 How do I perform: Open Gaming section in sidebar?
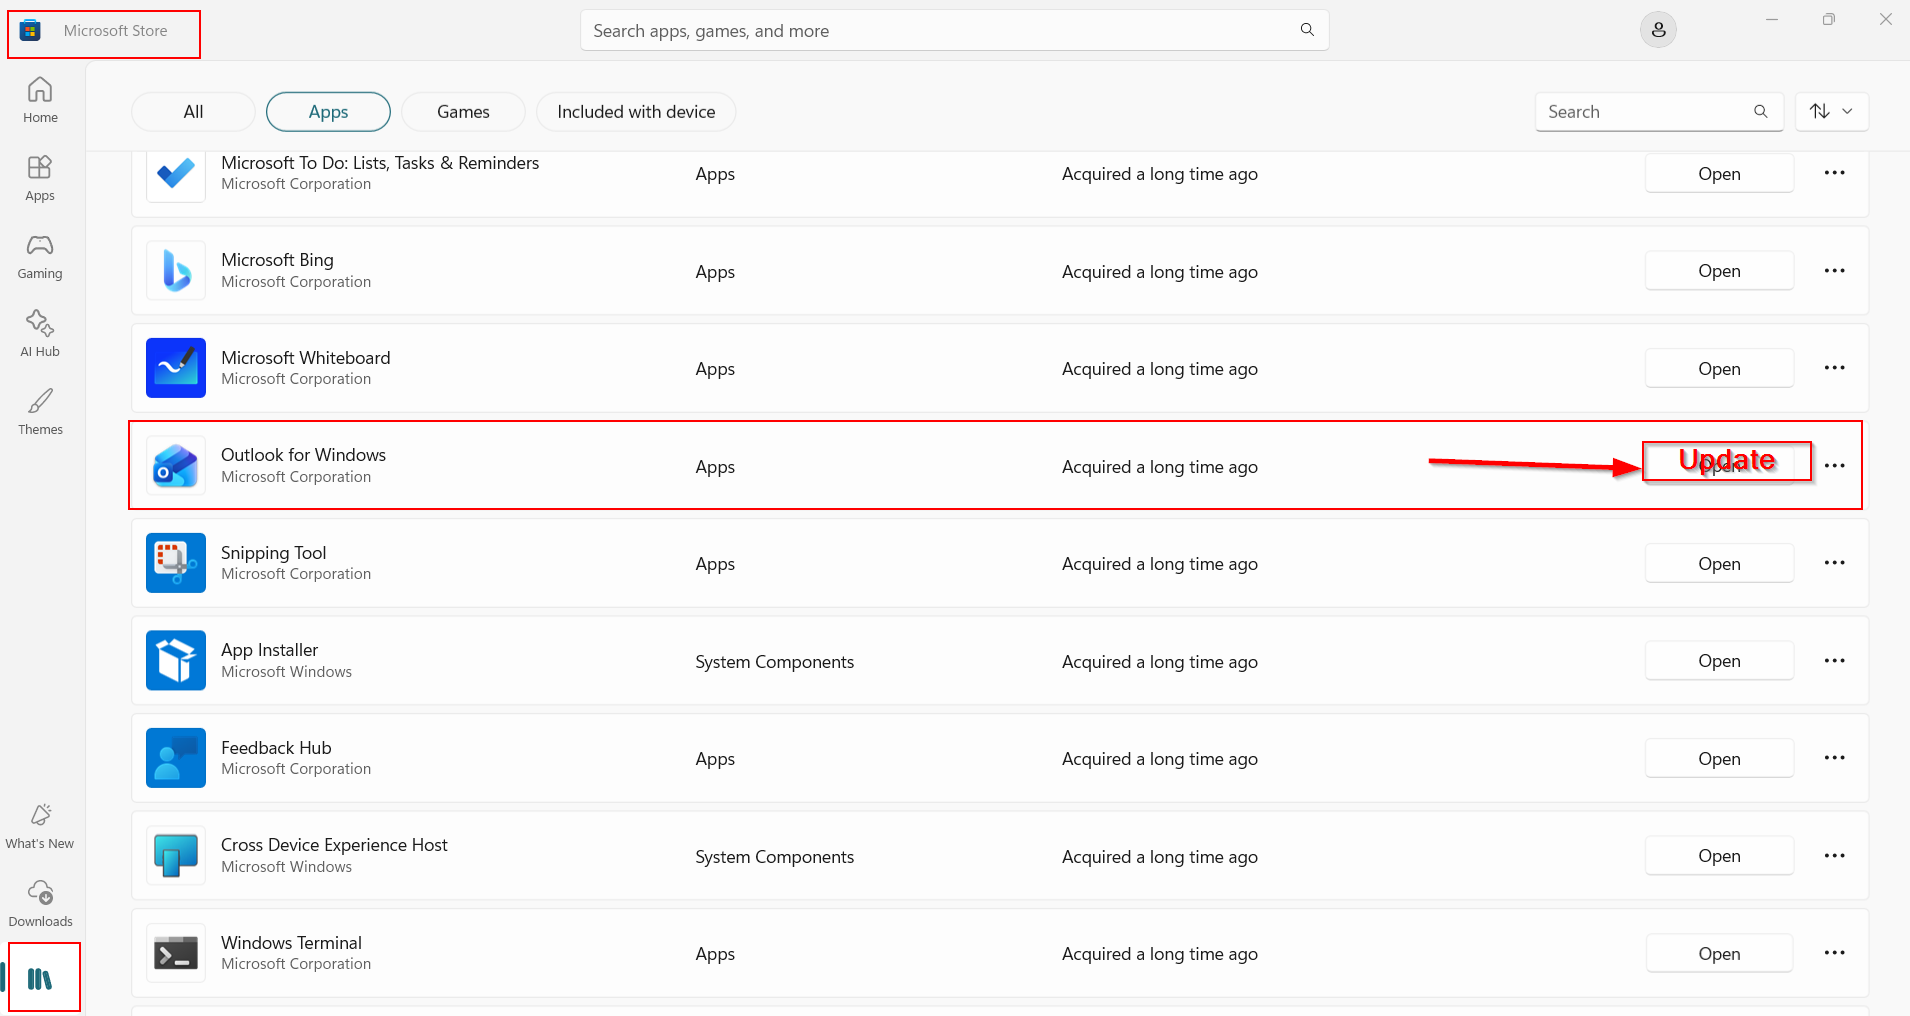[x=40, y=256]
